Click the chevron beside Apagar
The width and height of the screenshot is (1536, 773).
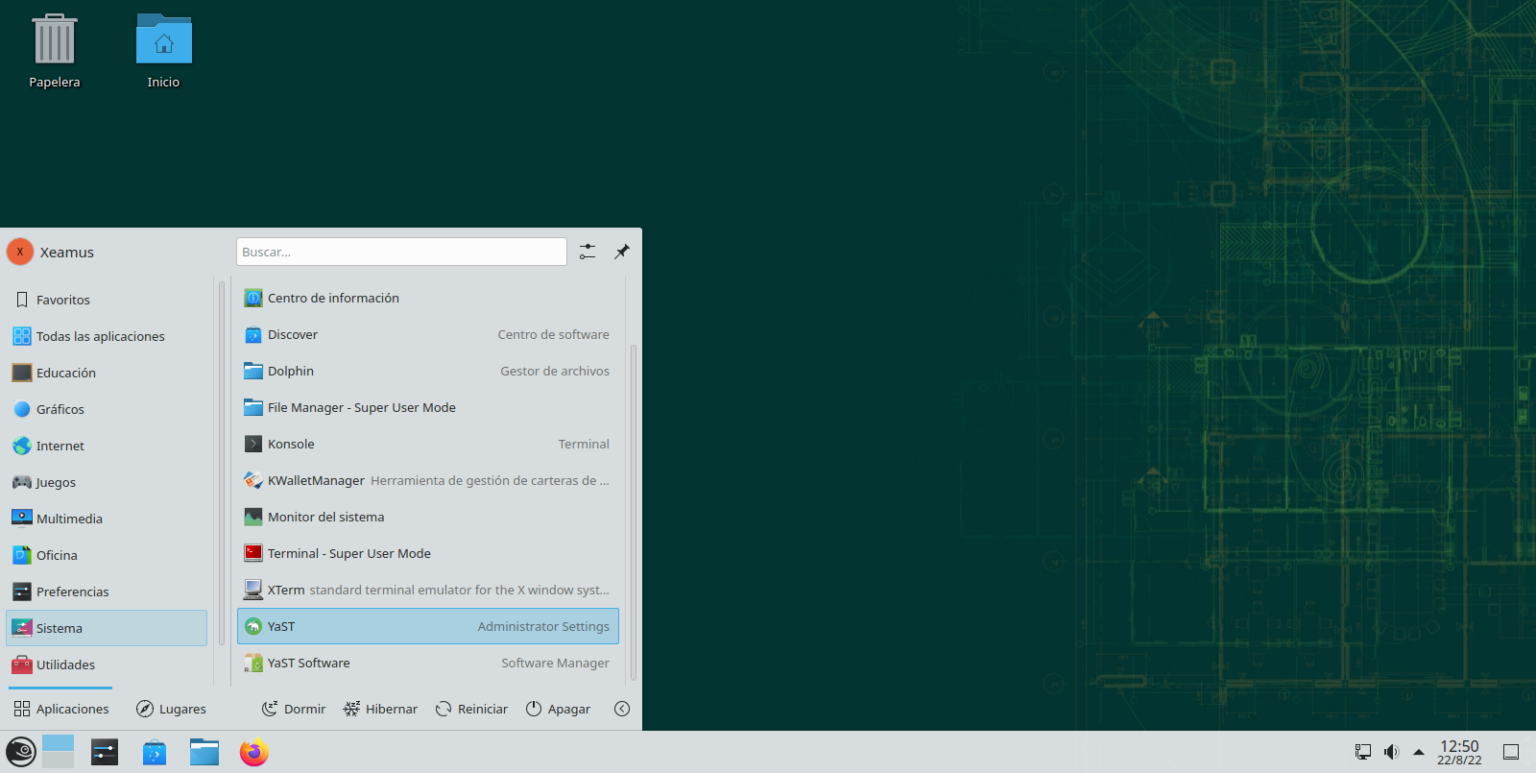(x=621, y=708)
